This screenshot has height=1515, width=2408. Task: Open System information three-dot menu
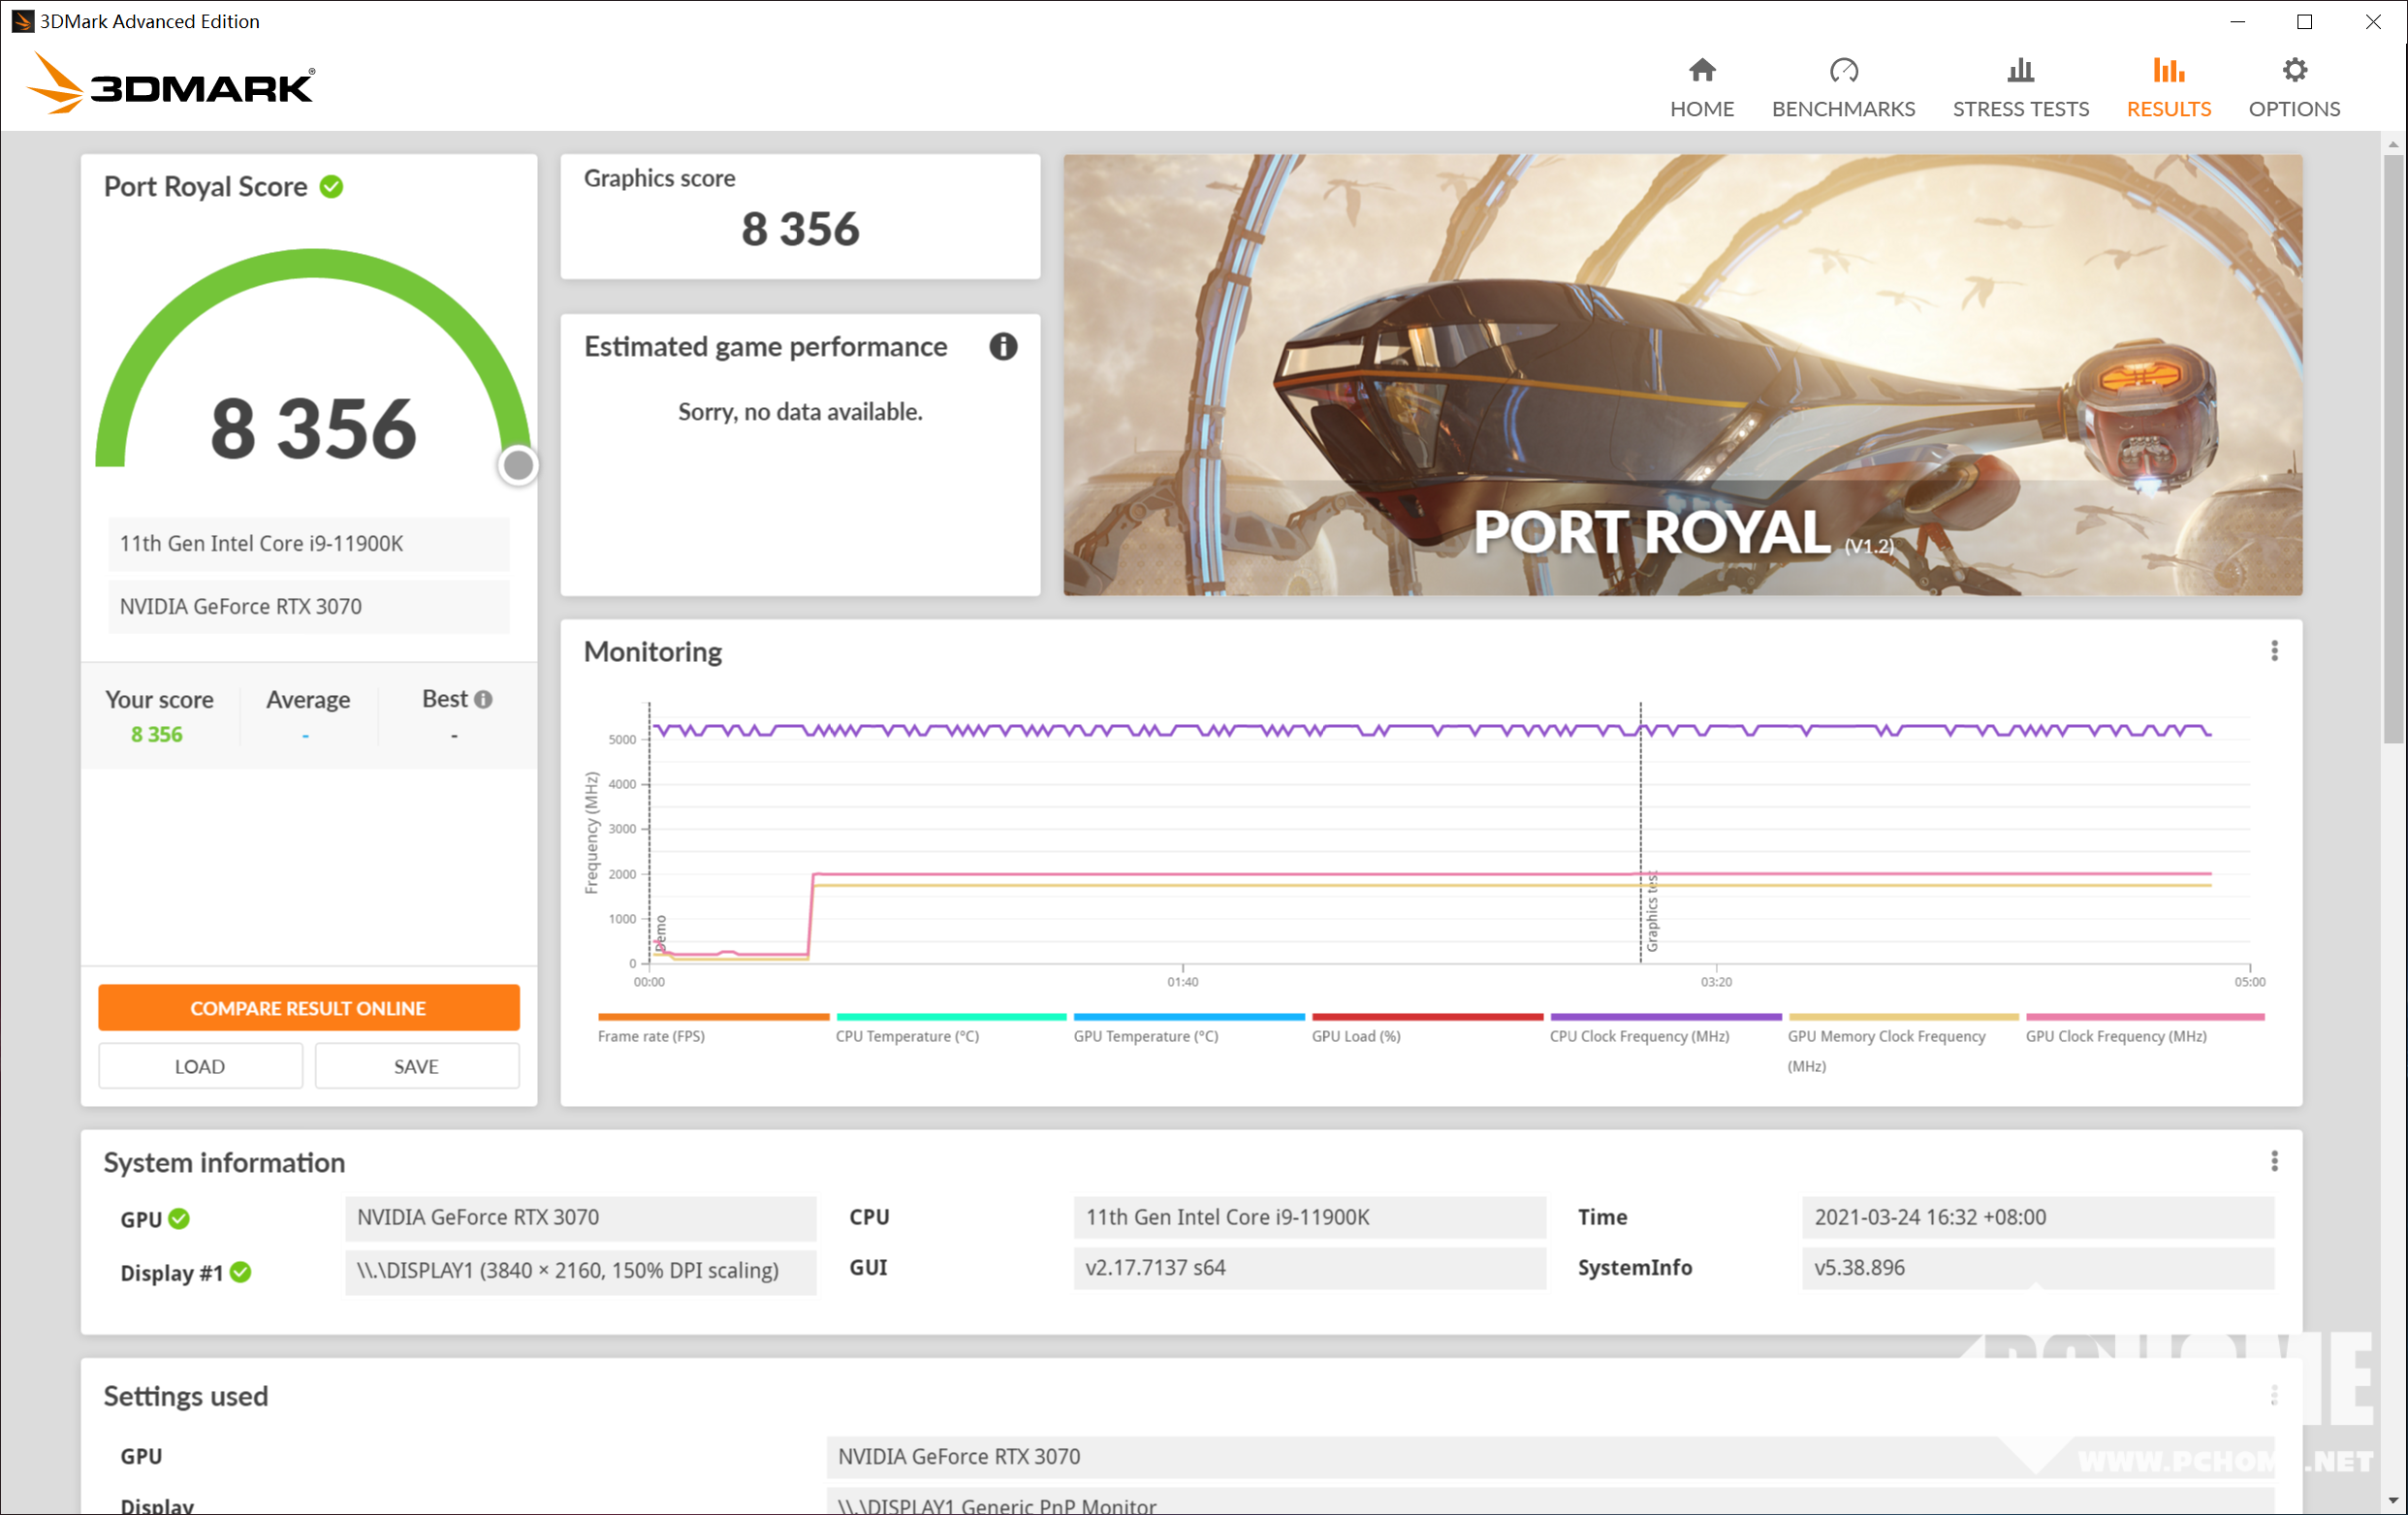coord(2273,1161)
